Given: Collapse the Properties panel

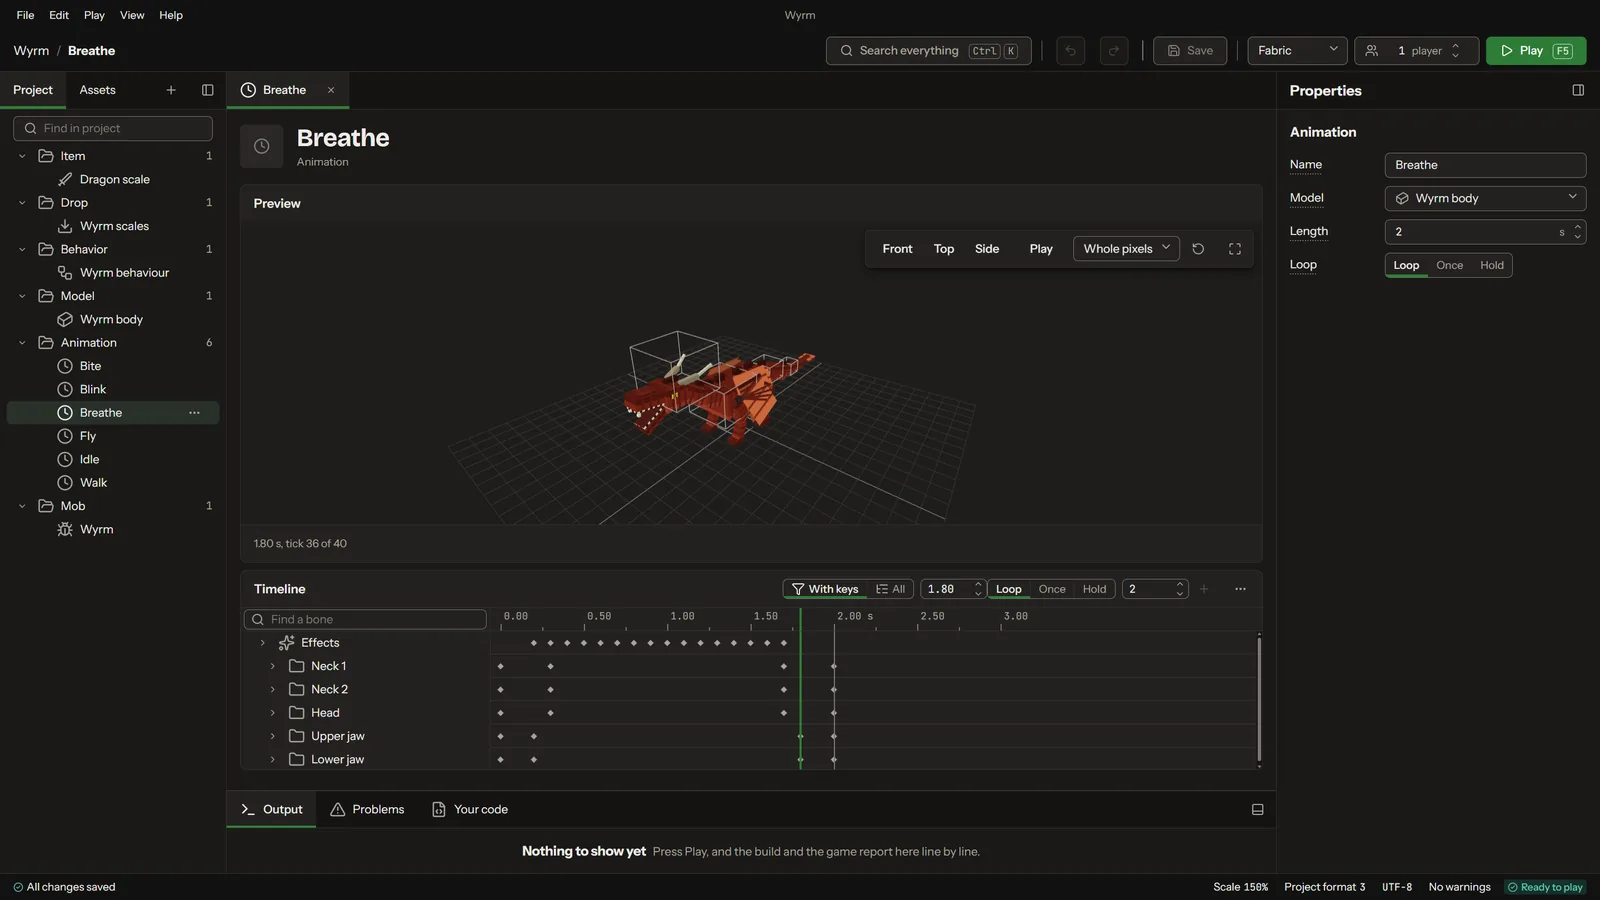Looking at the screenshot, I should tap(1578, 90).
